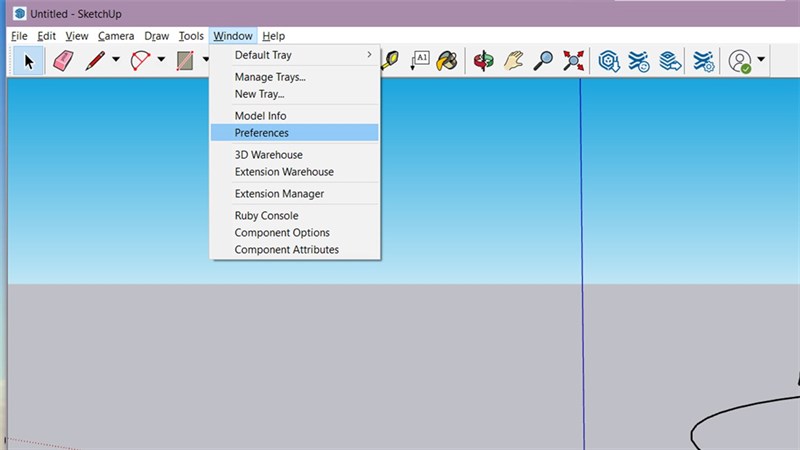Open arc tools dropdown arrow

click(161, 60)
